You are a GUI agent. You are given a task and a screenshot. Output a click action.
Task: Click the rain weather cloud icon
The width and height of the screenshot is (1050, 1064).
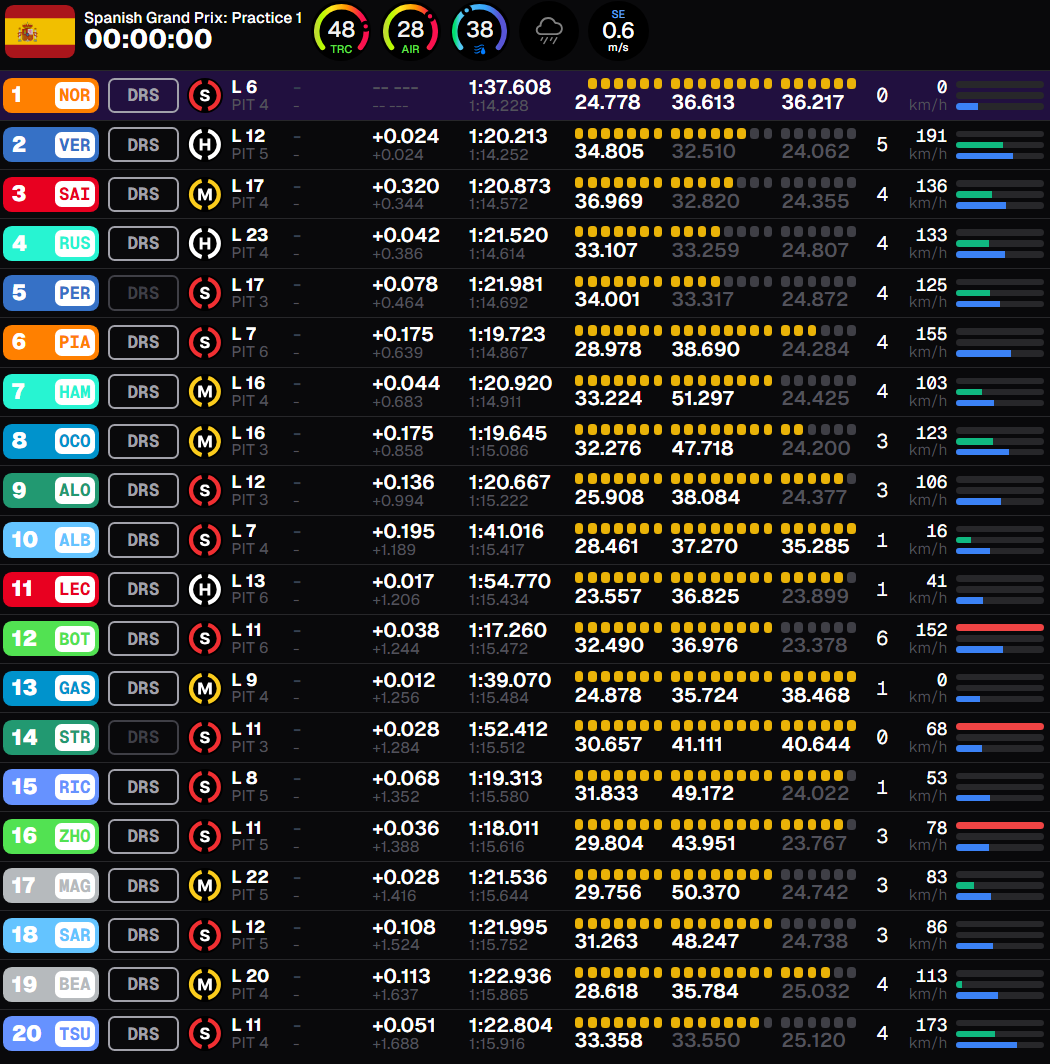[549, 31]
